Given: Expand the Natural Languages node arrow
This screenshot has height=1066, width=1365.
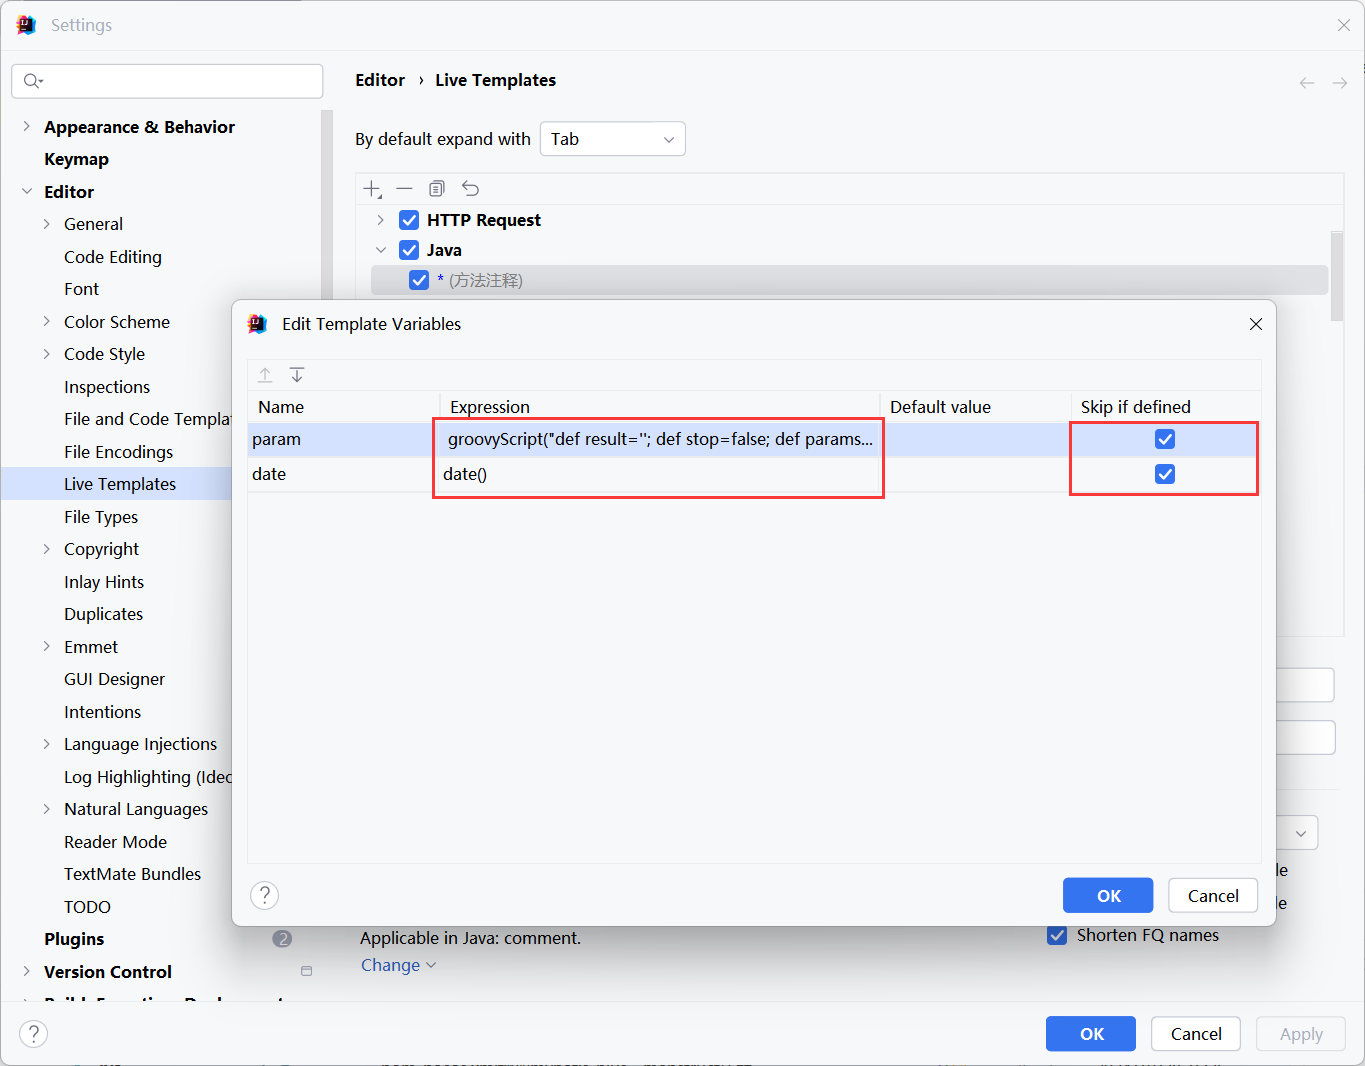Looking at the screenshot, I should tap(47, 809).
